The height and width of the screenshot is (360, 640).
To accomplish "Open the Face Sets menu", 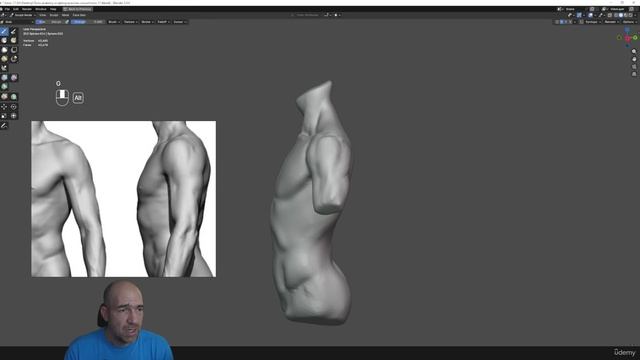I will 79,15.
